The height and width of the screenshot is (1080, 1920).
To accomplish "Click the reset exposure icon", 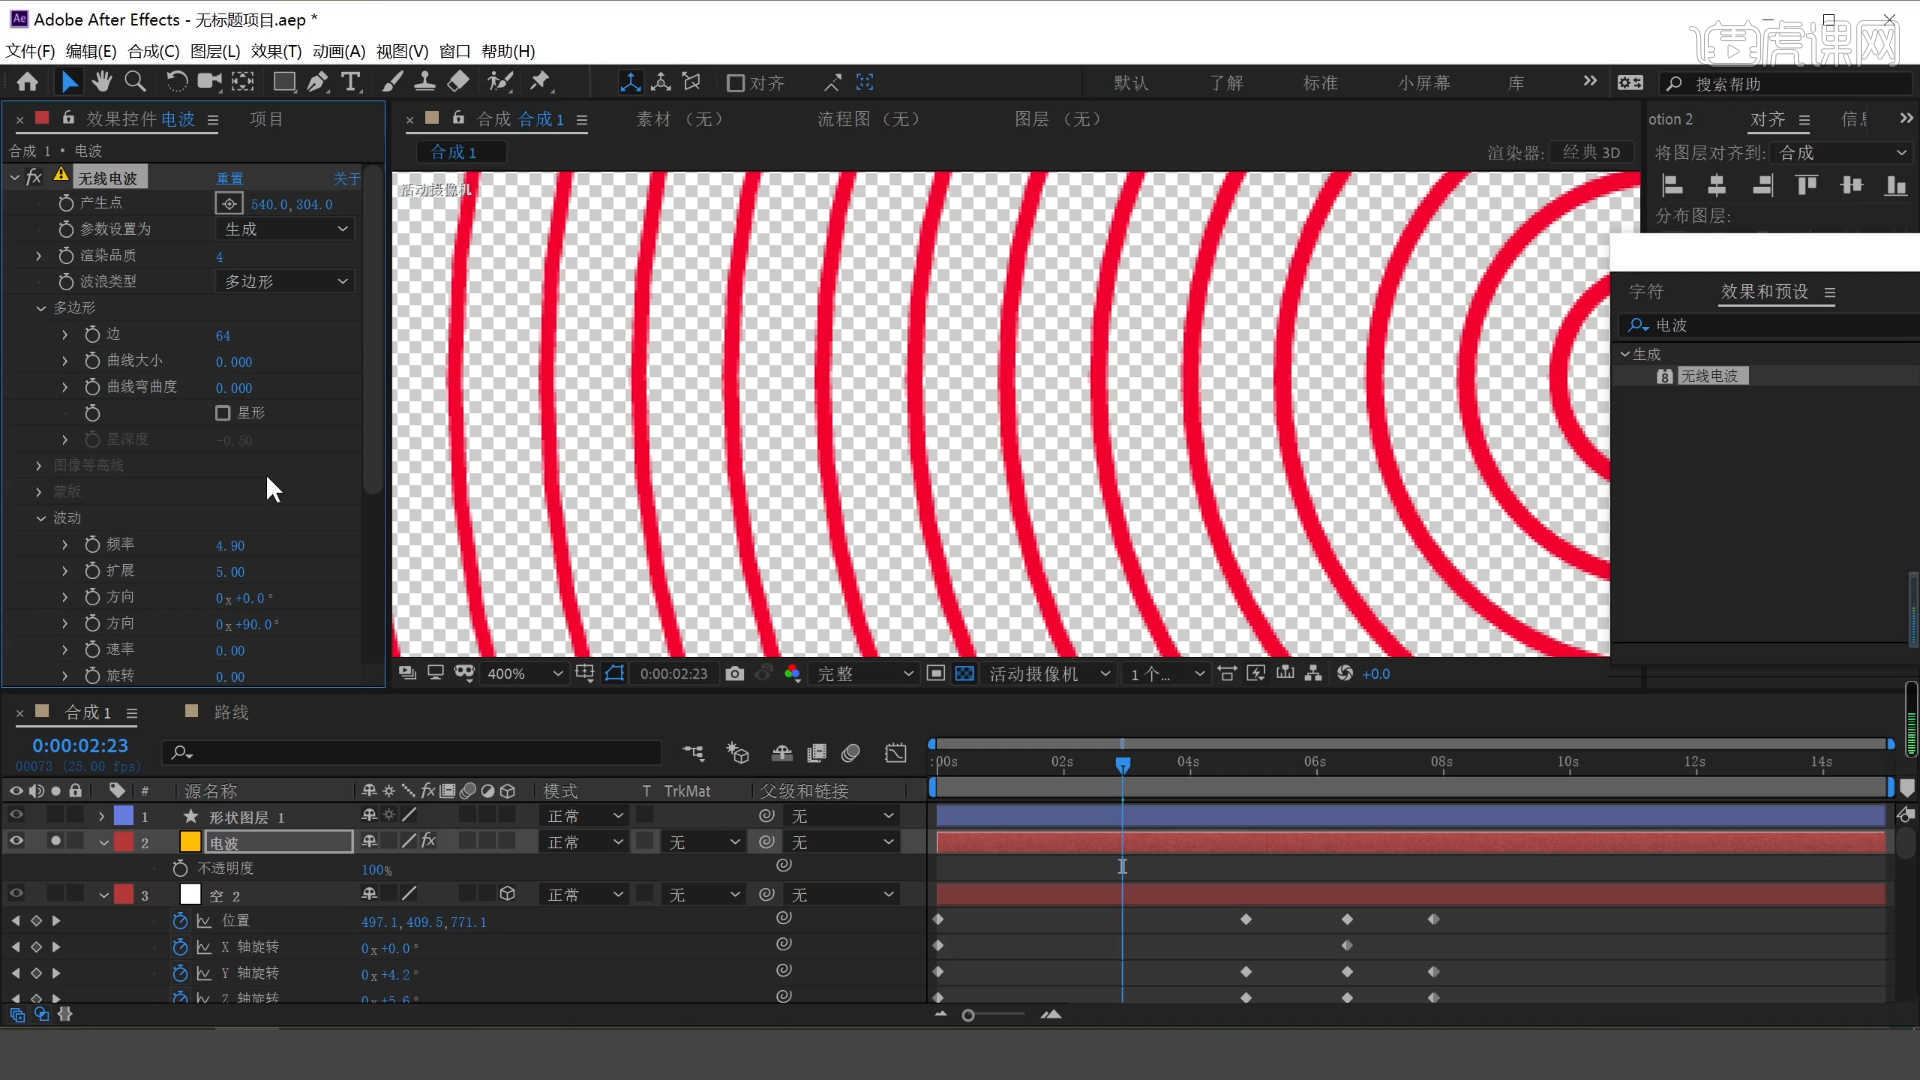I will (1345, 674).
